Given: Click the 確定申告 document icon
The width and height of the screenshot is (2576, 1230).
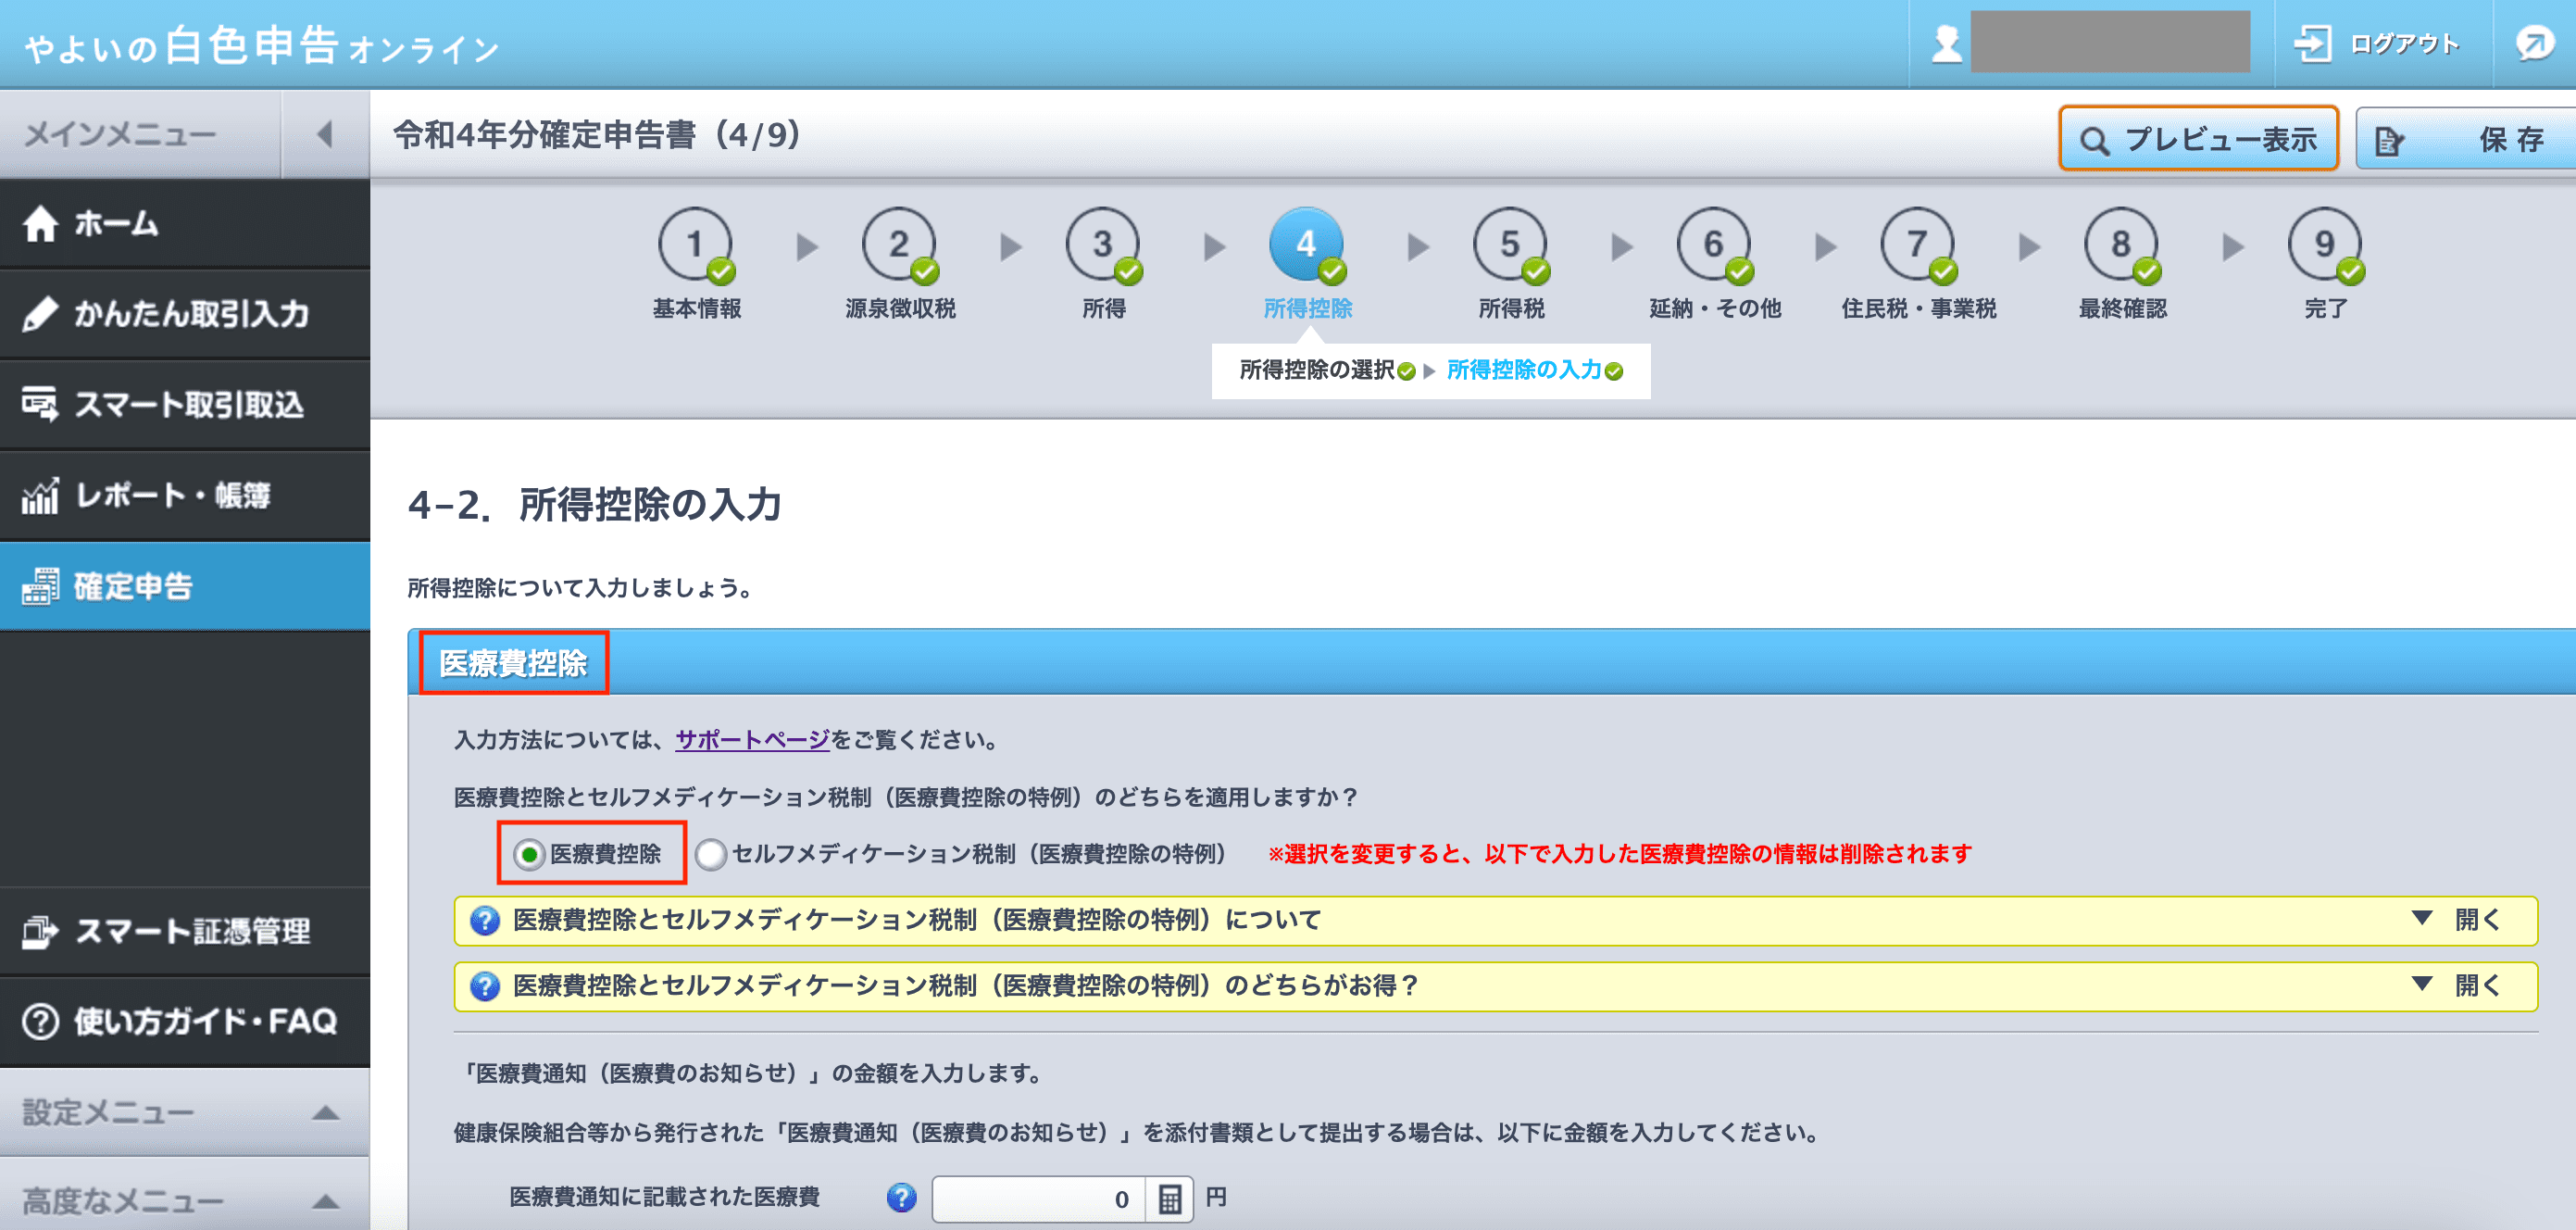Looking at the screenshot, I should (40, 586).
